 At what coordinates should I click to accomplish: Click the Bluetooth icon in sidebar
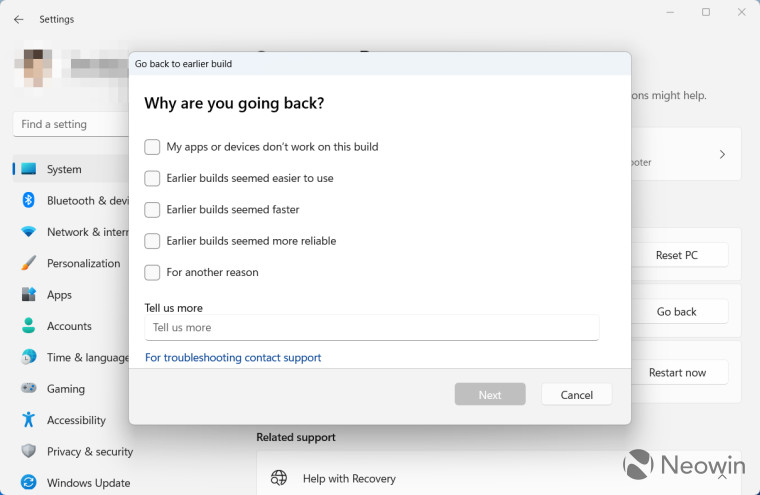29,200
